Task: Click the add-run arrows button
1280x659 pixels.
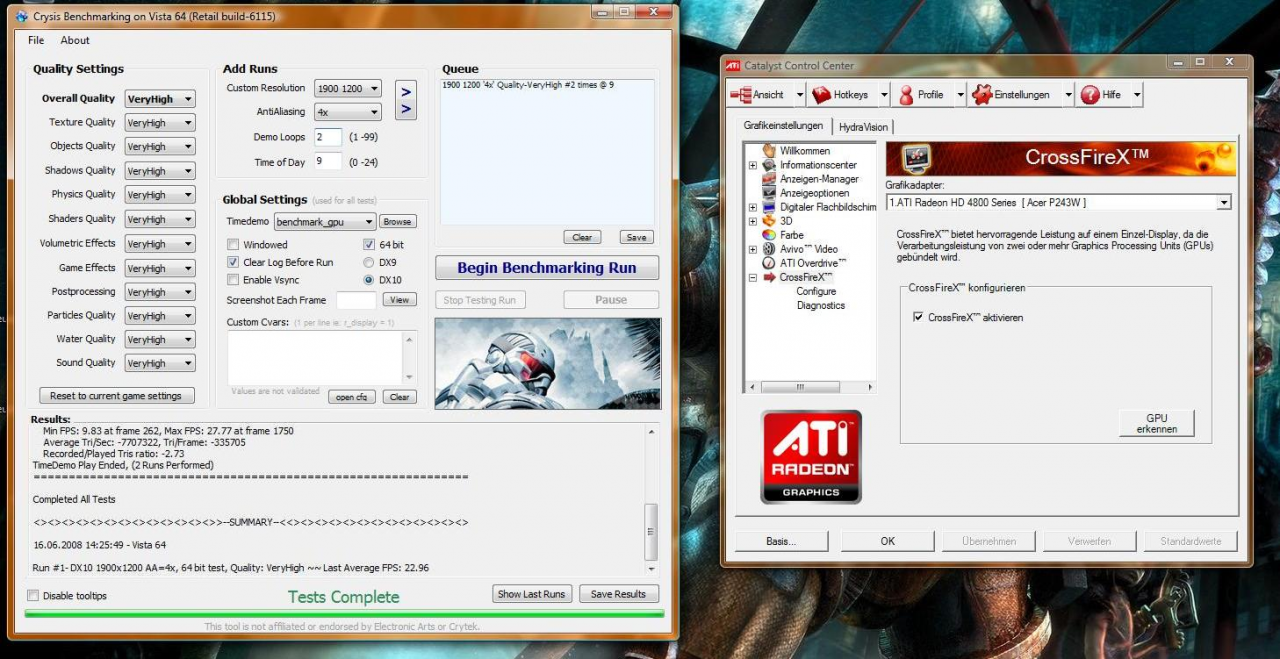Action: click(x=406, y=100)
